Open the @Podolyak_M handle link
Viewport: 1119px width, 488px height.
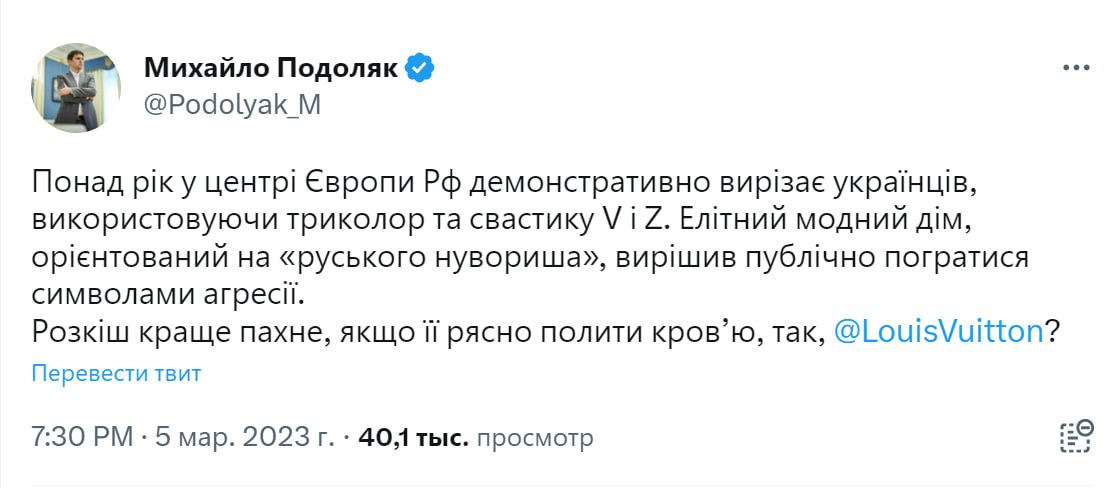tap(232, 105)
